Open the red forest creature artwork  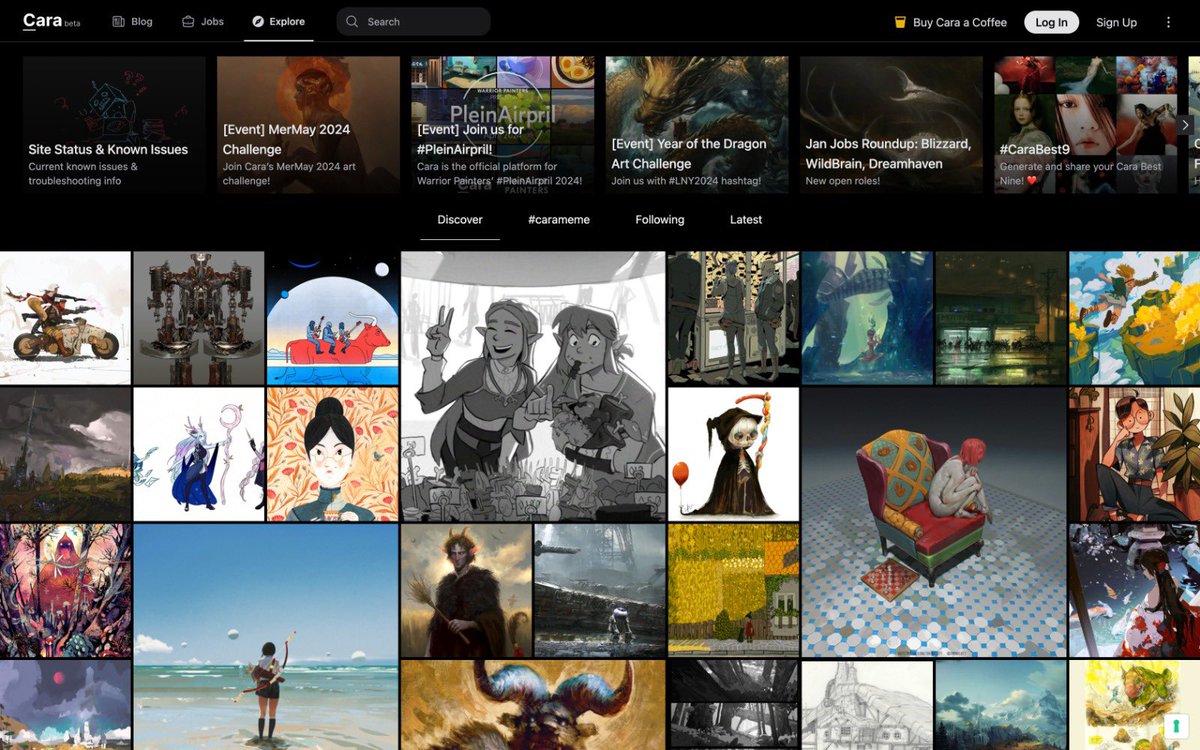pyautogui.click(x=65, y=590)
